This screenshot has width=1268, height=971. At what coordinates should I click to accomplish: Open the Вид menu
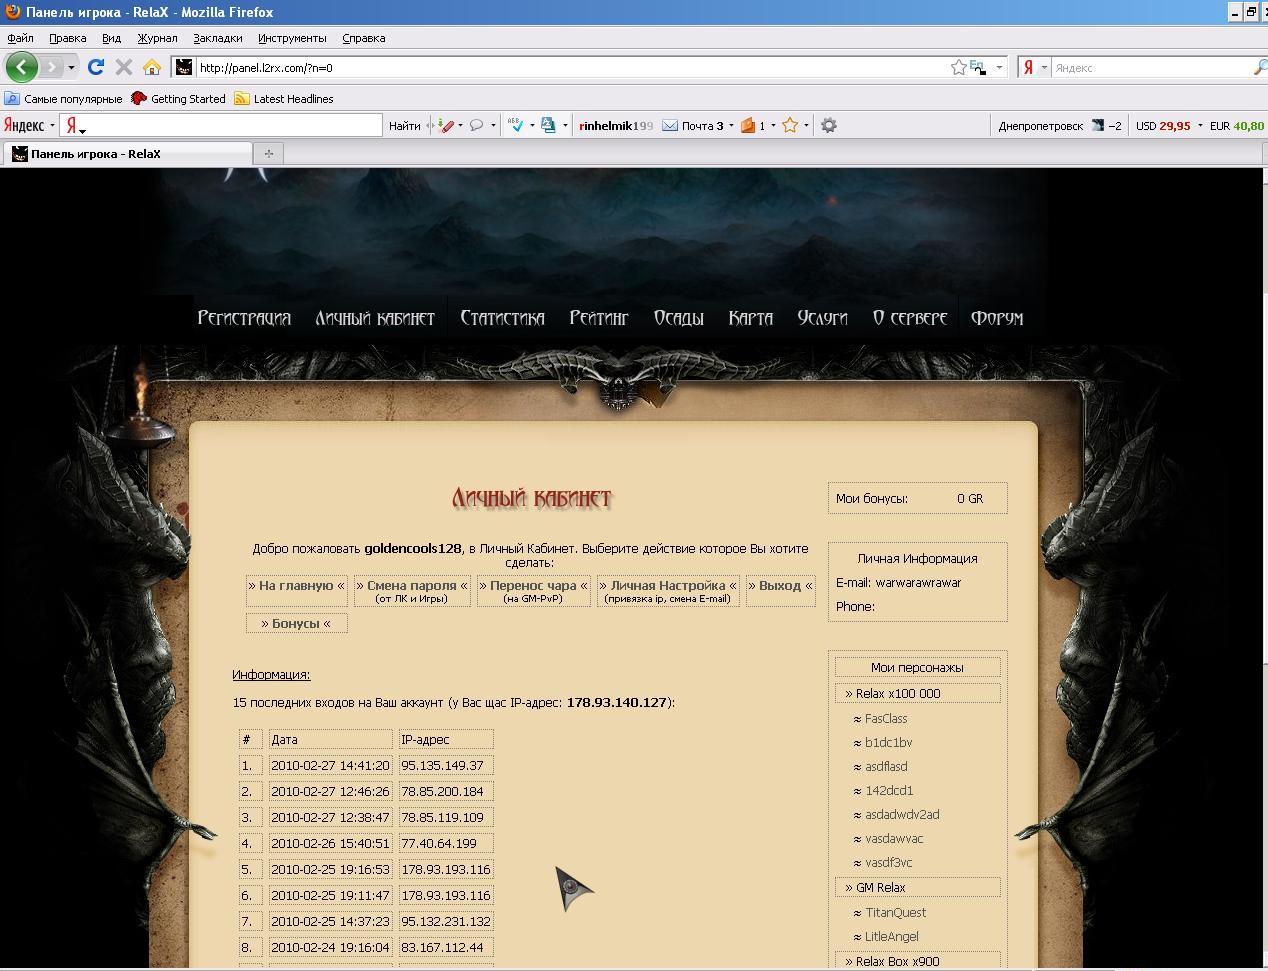click(x=111, y=38)
